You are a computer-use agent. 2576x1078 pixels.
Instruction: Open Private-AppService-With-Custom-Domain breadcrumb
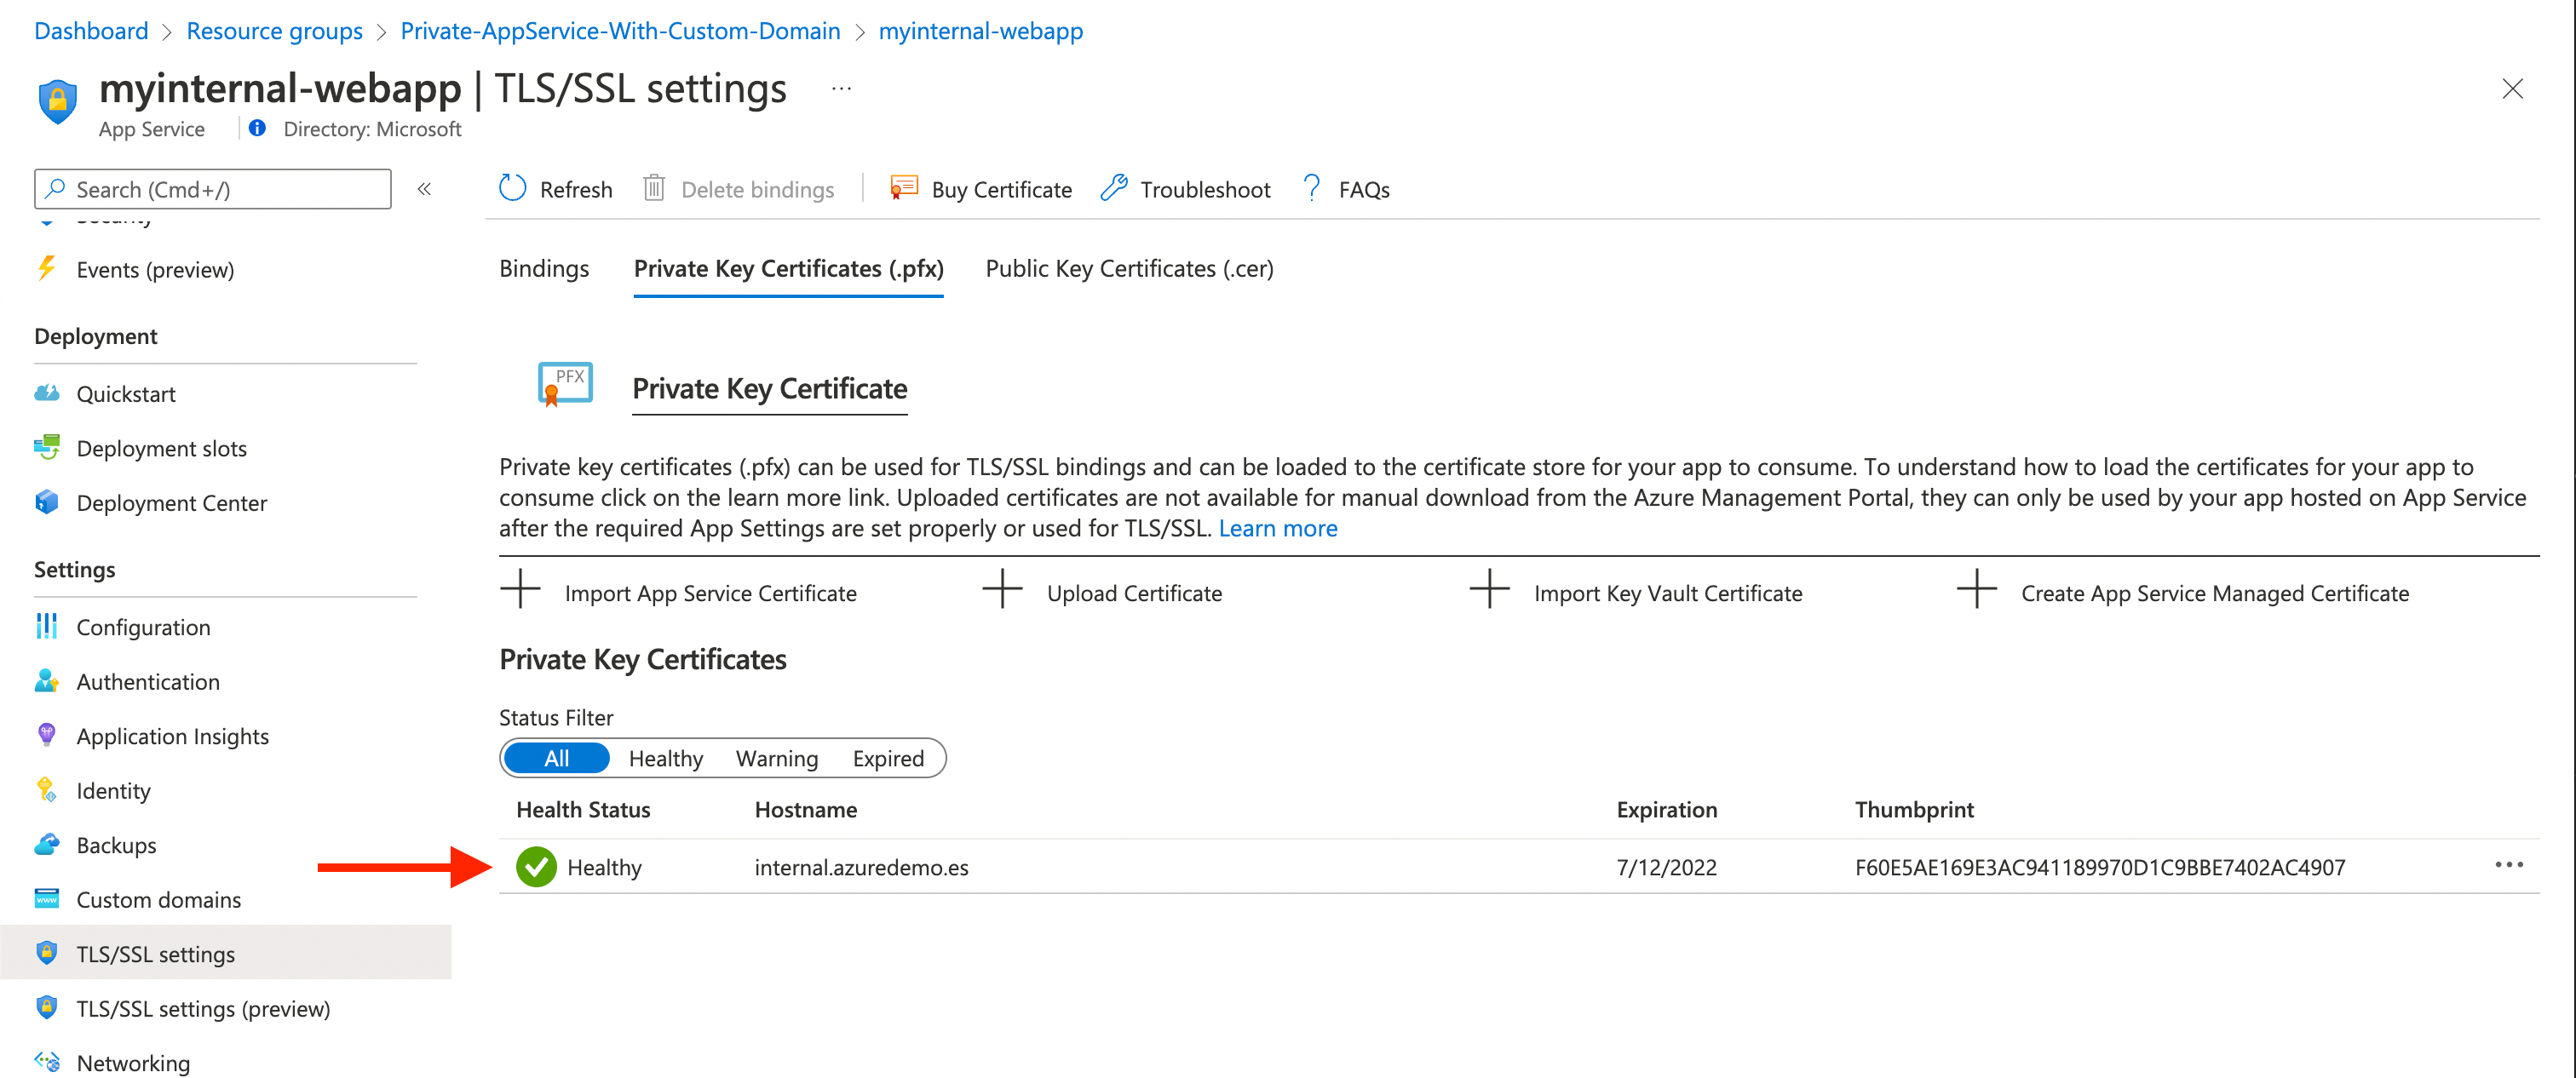click(620, 30)
